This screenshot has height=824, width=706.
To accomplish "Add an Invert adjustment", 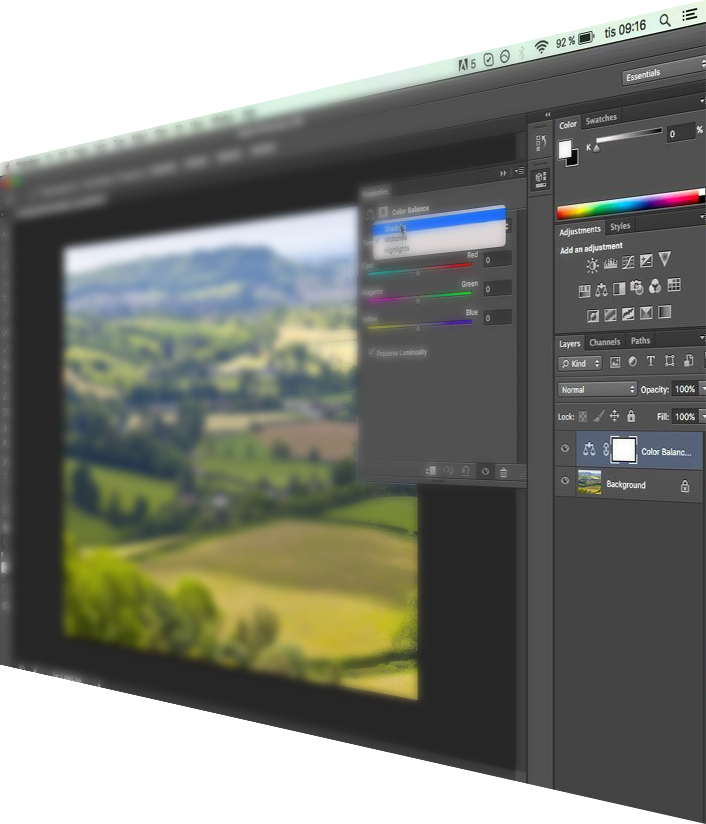I will (x=593, y=316).
